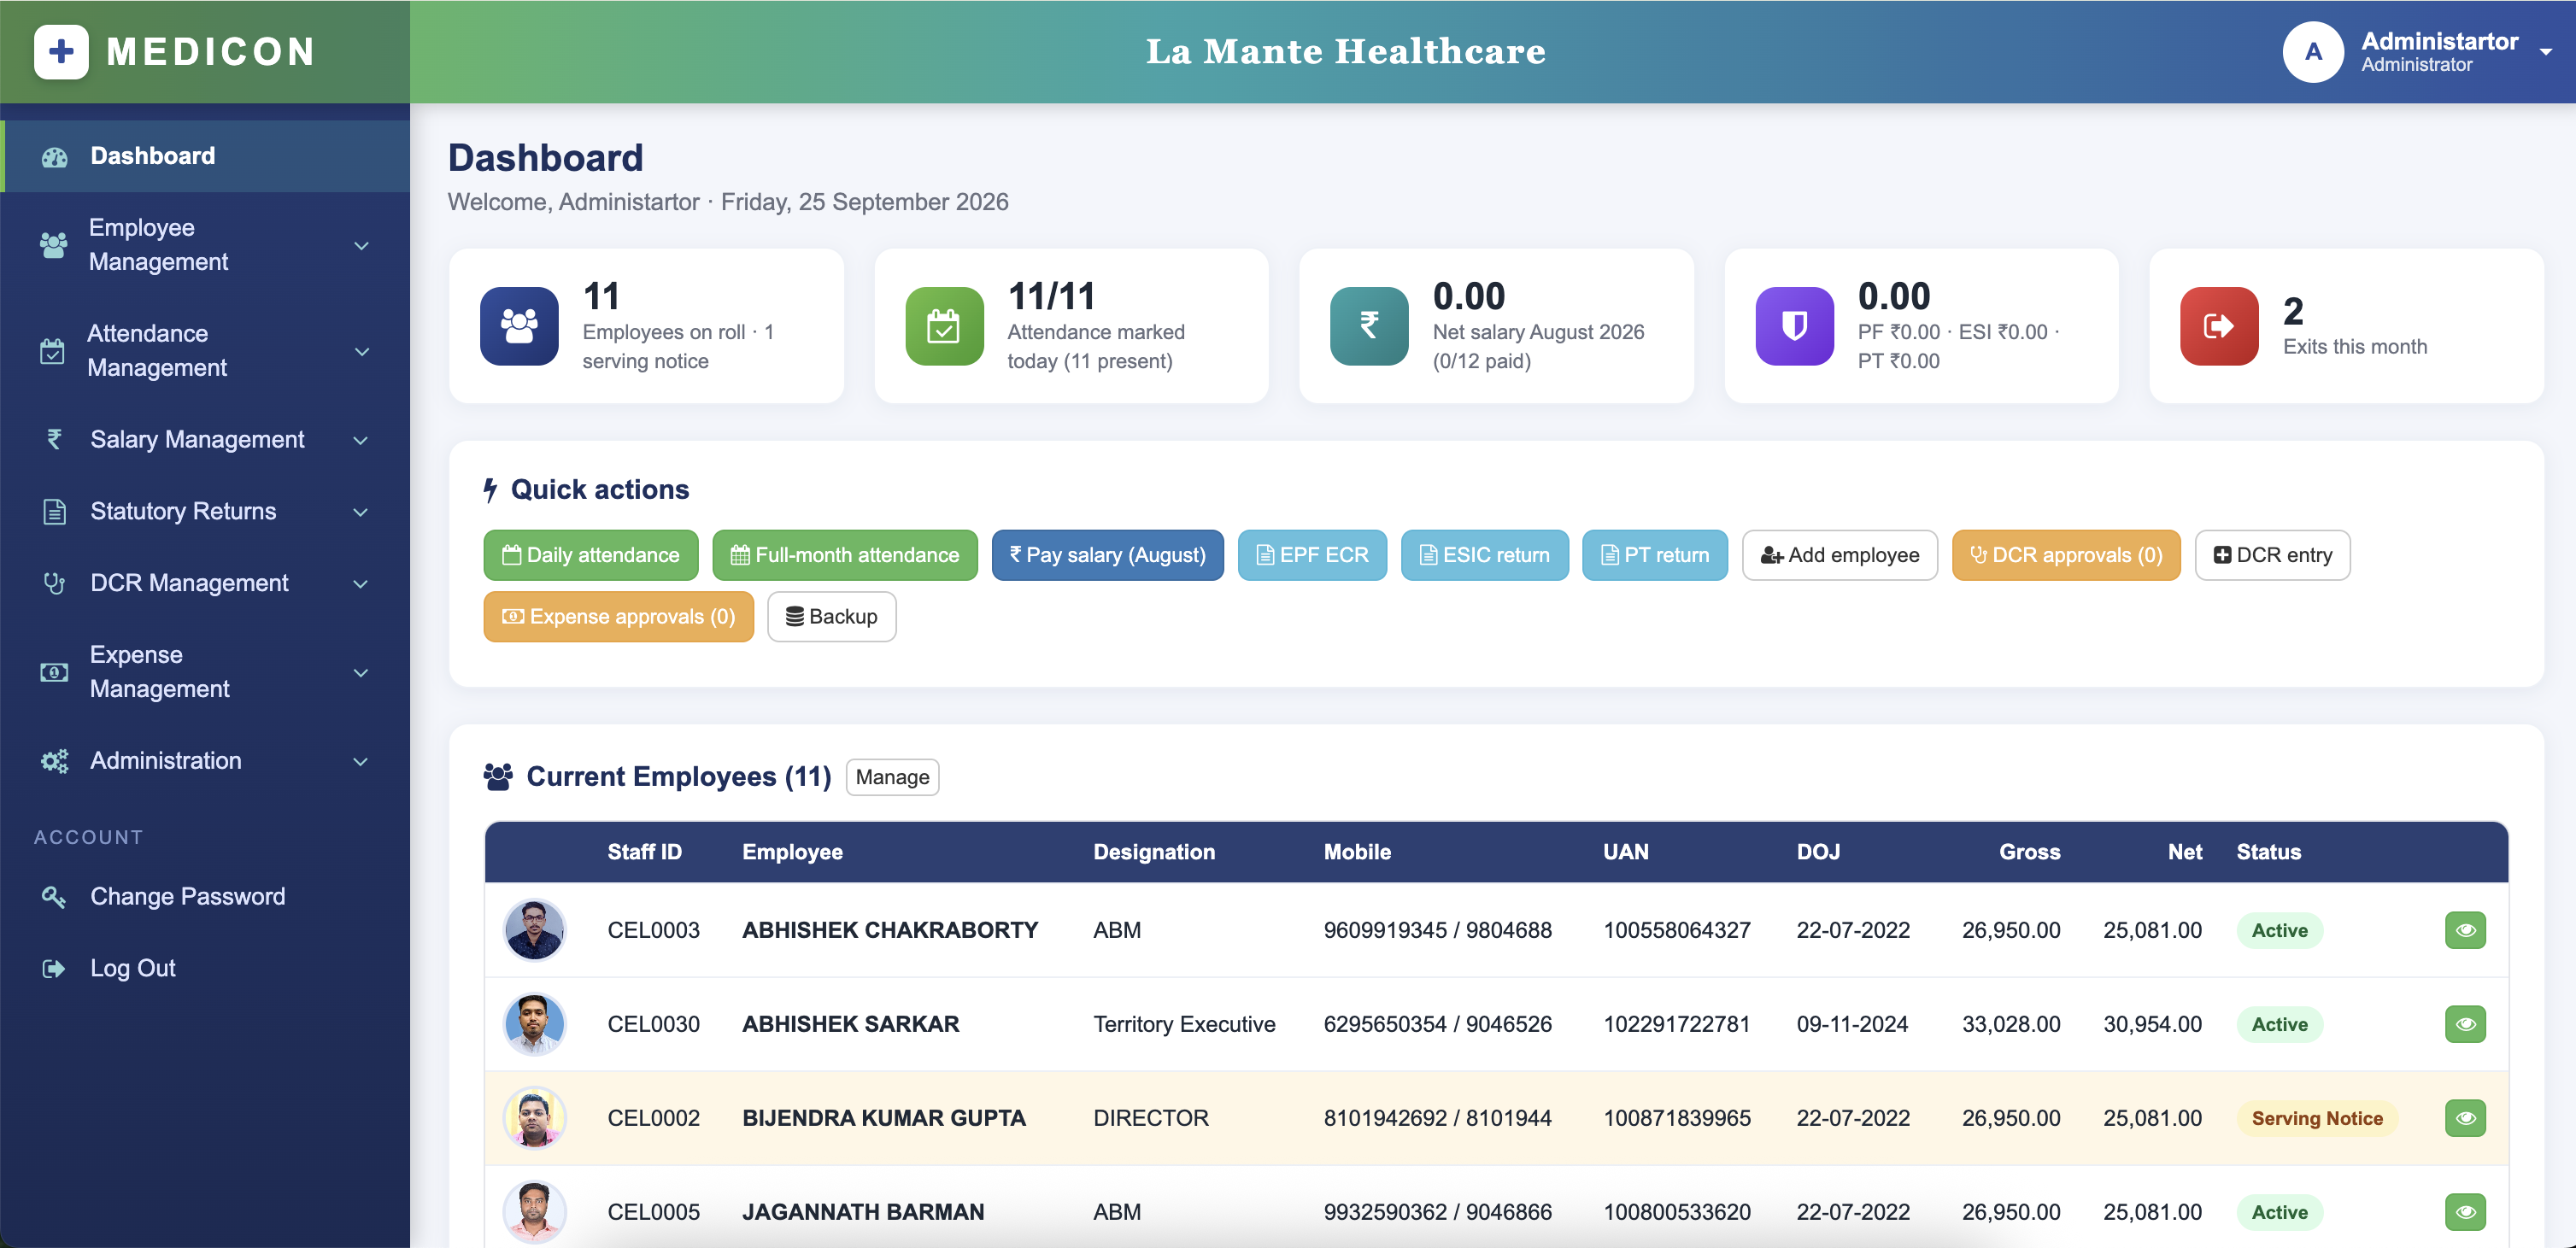Expand Expense Management chevron
The height and width of the screenshot is (1248, 2576).
click(362, 673)
